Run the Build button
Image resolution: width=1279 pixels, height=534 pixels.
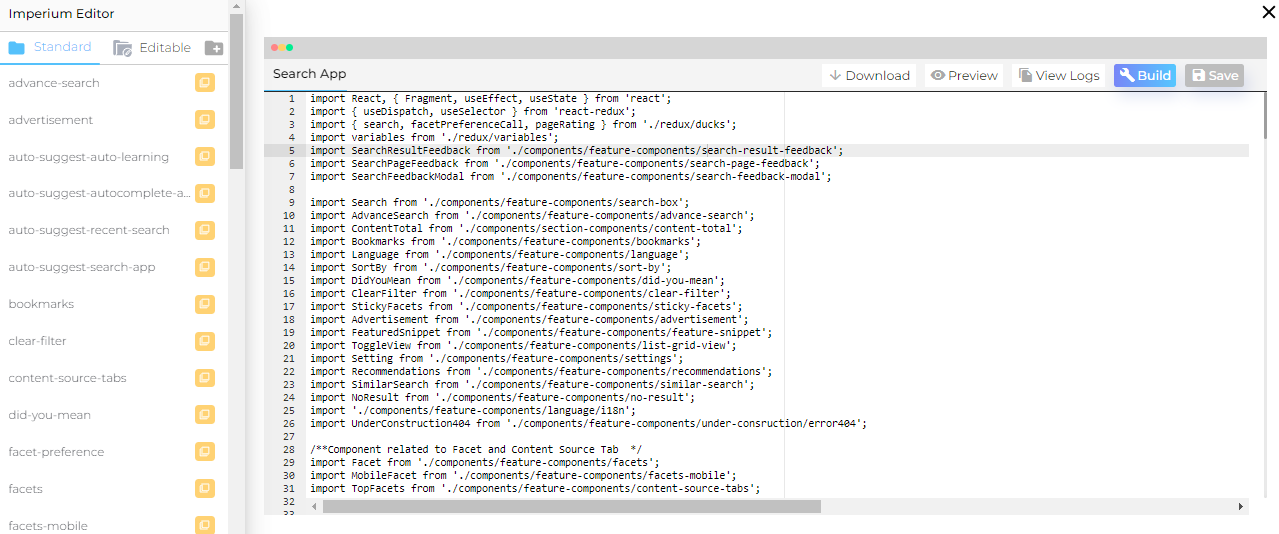click(1144, 75)
